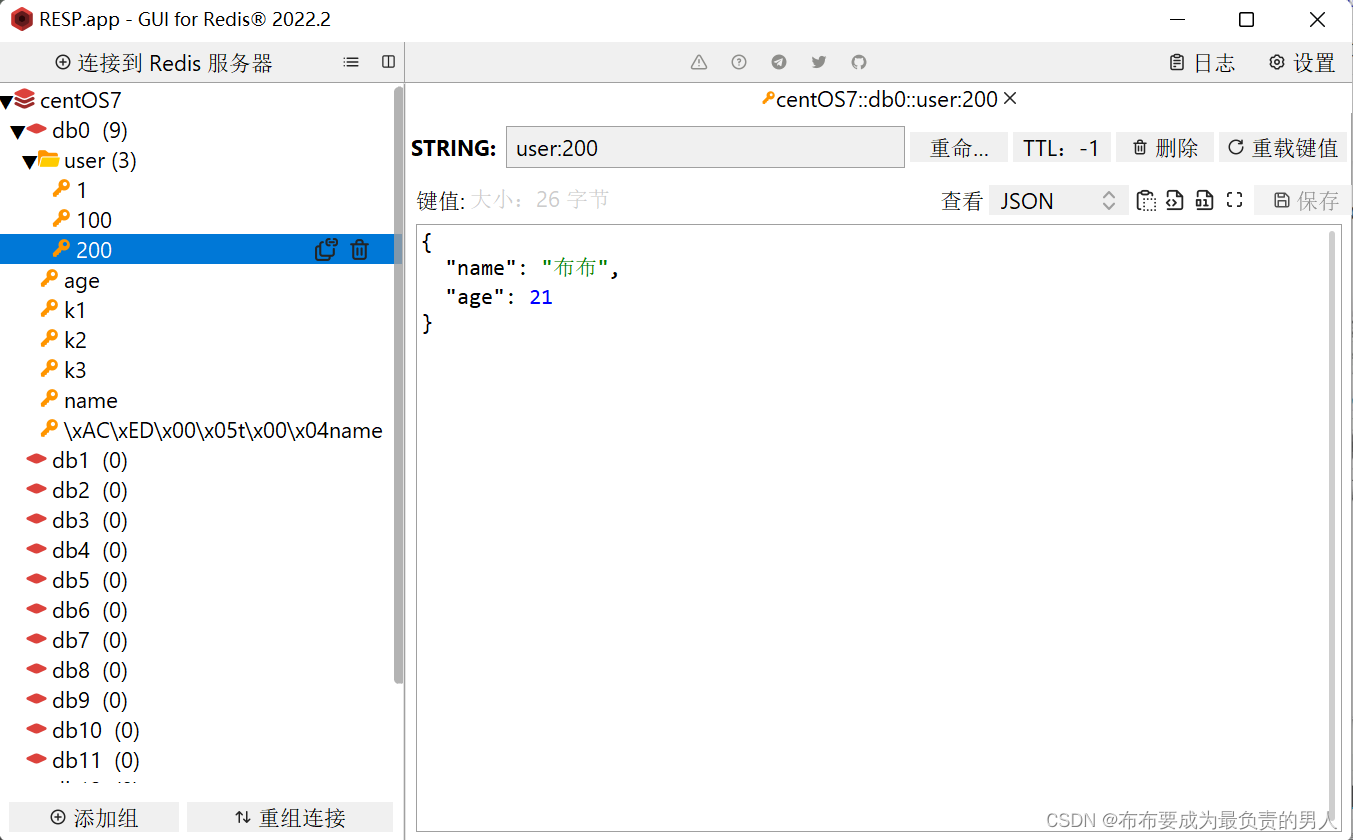This screenshot has height=840, width=1353.
Task: Open the GitHub icon in toolbar
Action: click(x=859, y=62)
